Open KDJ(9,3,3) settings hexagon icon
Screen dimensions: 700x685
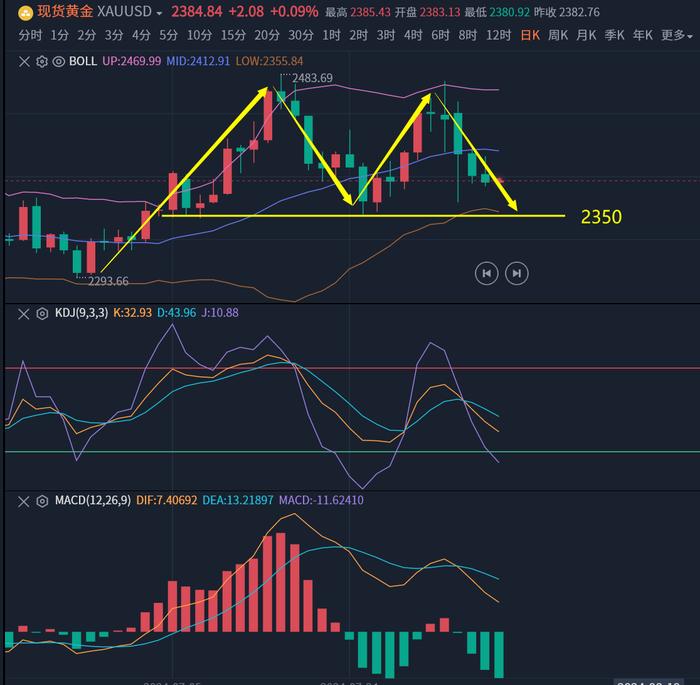point(42,313)
